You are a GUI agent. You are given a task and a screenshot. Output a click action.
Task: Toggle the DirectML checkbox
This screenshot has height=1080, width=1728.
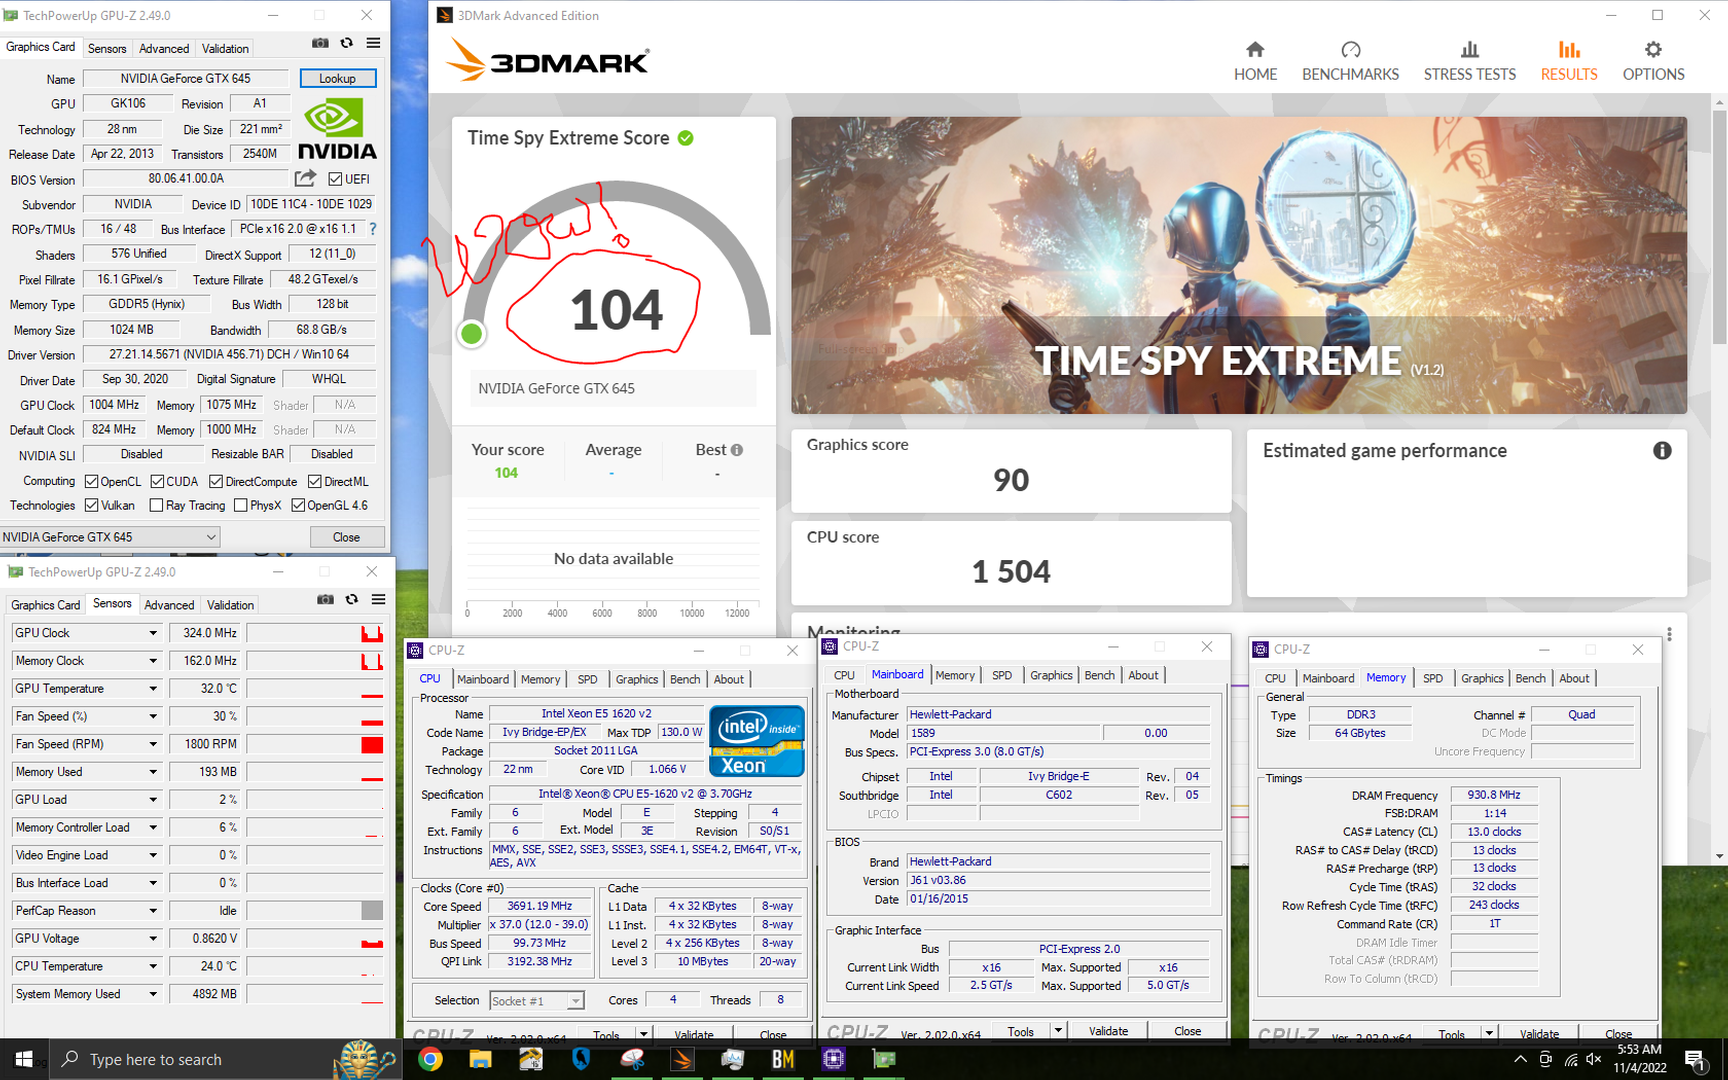point(315,481)
